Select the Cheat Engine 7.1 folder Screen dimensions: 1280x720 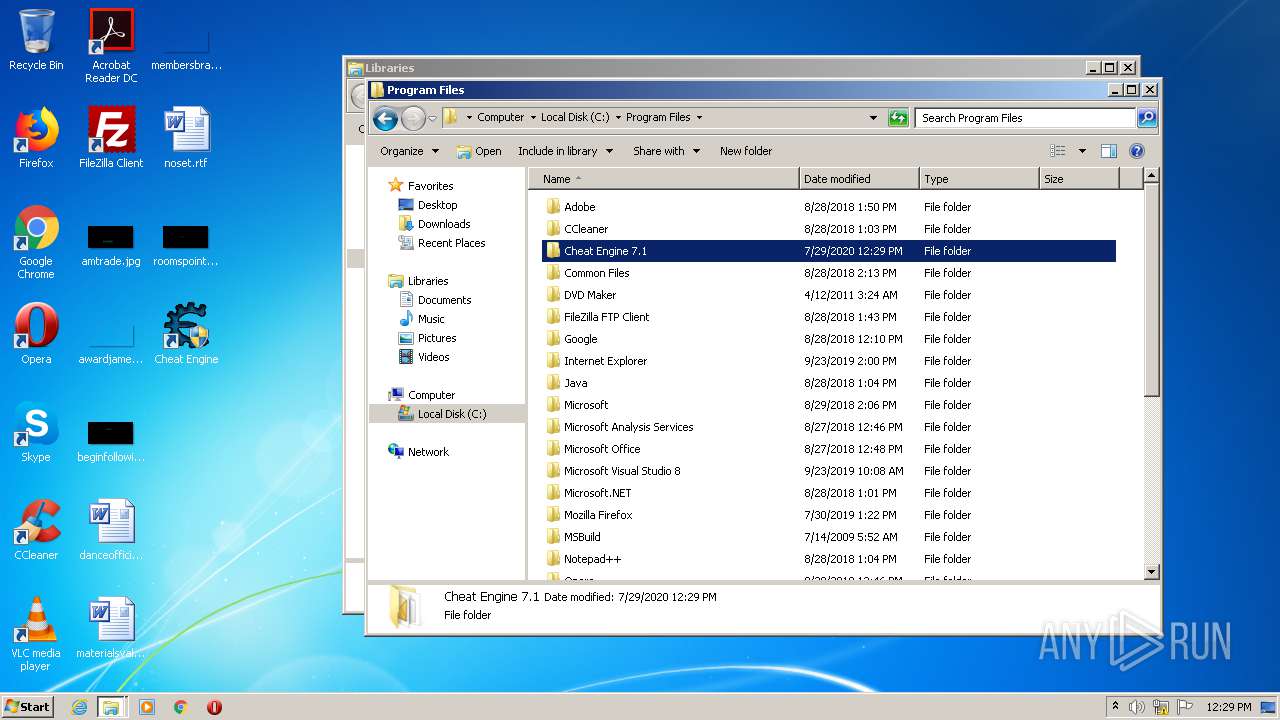pyautogui.click(x=829, y=251)
